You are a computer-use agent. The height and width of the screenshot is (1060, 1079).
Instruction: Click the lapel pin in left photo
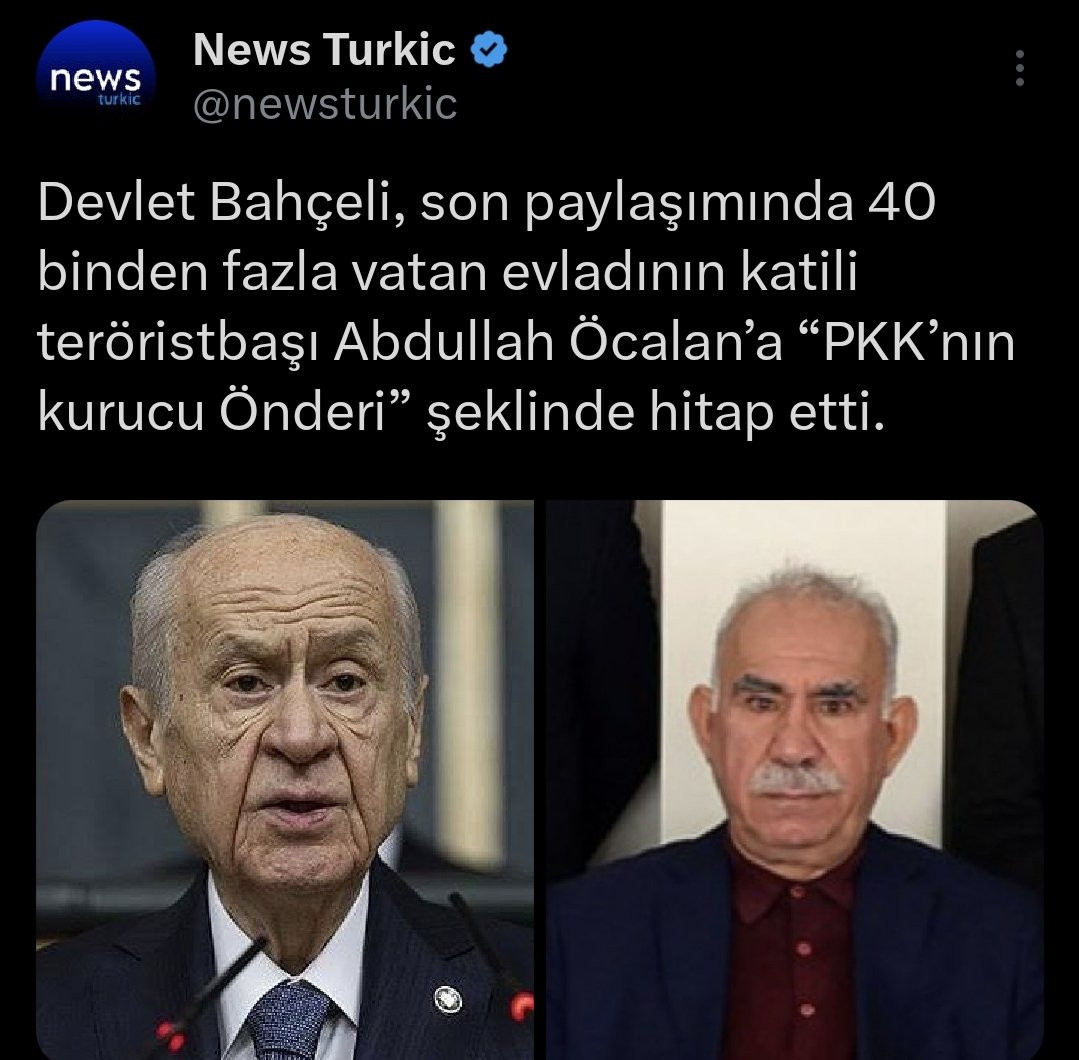[x=448, y=999]
